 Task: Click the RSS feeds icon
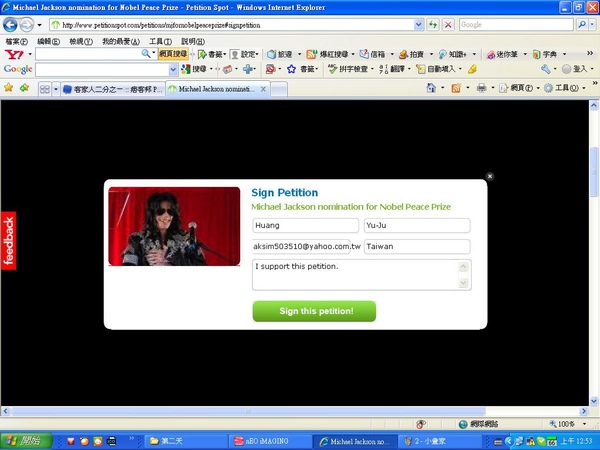456,88
